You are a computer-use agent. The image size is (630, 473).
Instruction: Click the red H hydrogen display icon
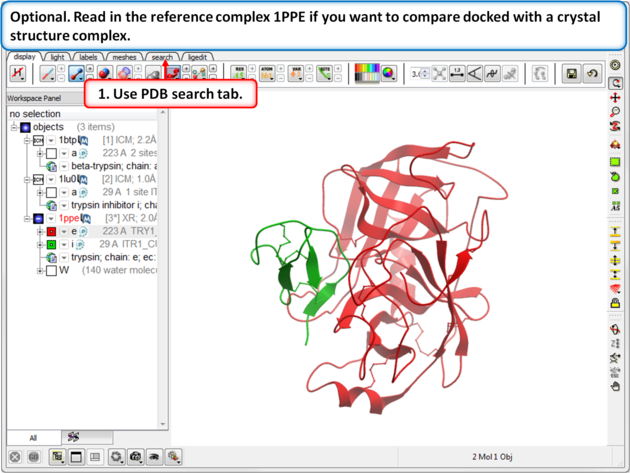[x=17, y=74]
